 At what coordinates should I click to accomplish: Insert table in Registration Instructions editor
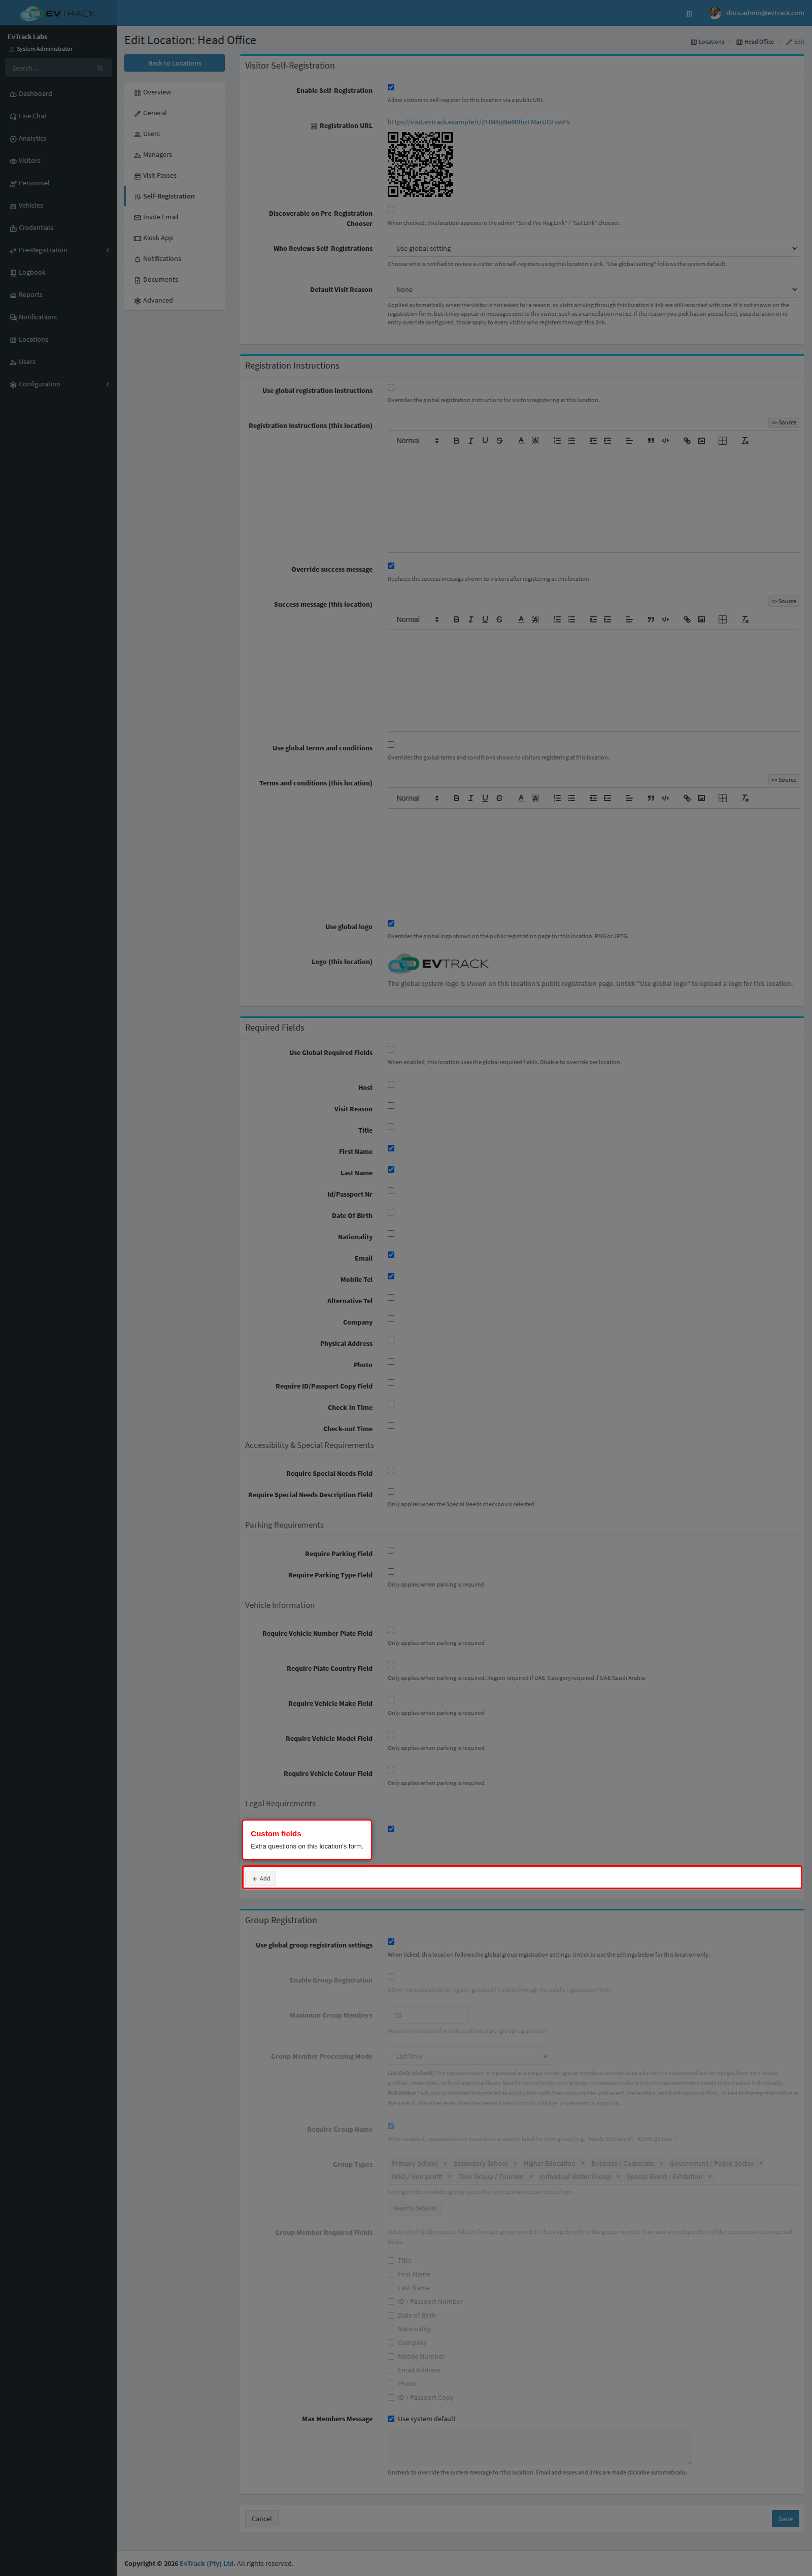click(722, 441)
